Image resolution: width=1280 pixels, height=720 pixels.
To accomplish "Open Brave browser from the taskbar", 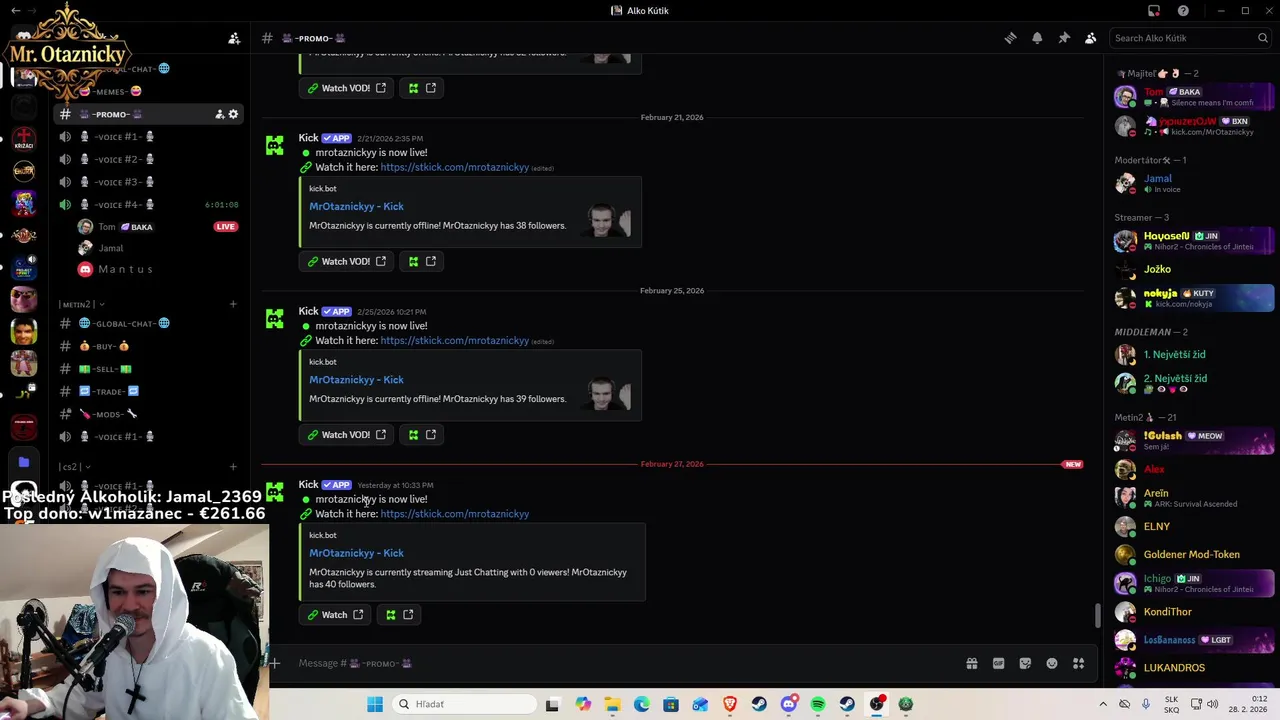I will 730,704.
